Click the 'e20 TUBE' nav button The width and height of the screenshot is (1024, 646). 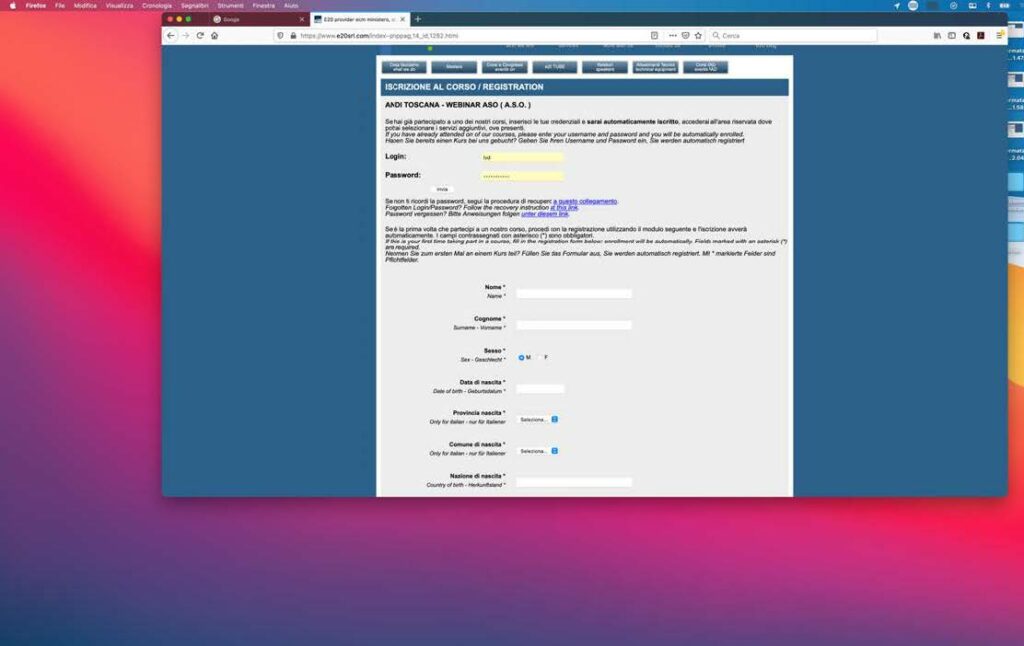[554, 67]
